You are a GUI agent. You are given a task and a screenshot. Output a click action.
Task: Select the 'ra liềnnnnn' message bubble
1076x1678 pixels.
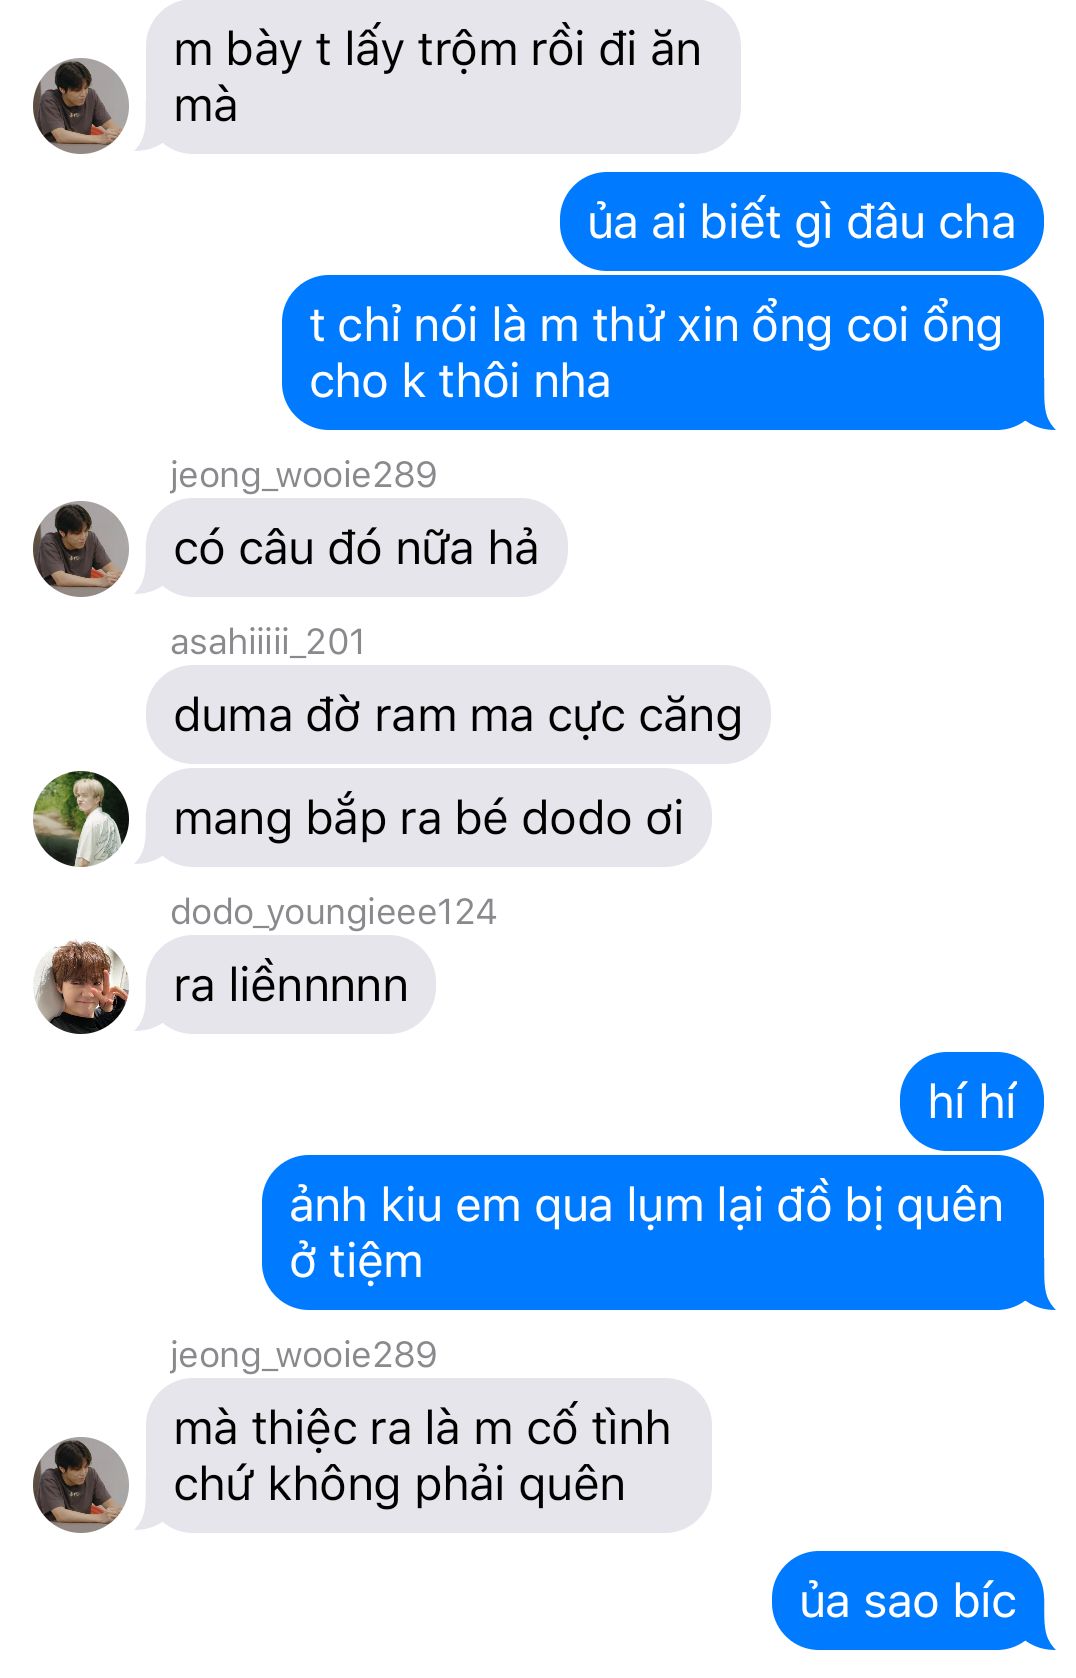pos(291,985)
